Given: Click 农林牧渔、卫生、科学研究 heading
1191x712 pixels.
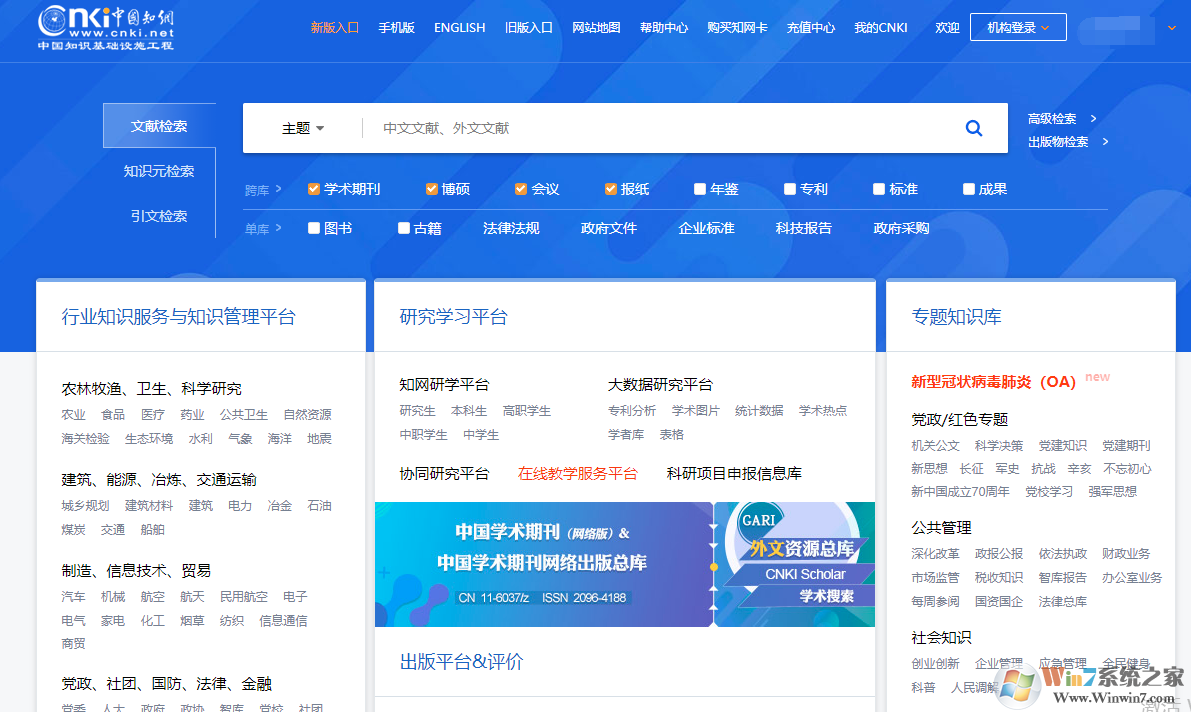Looking at the screenshot, I should pos(151,388).
